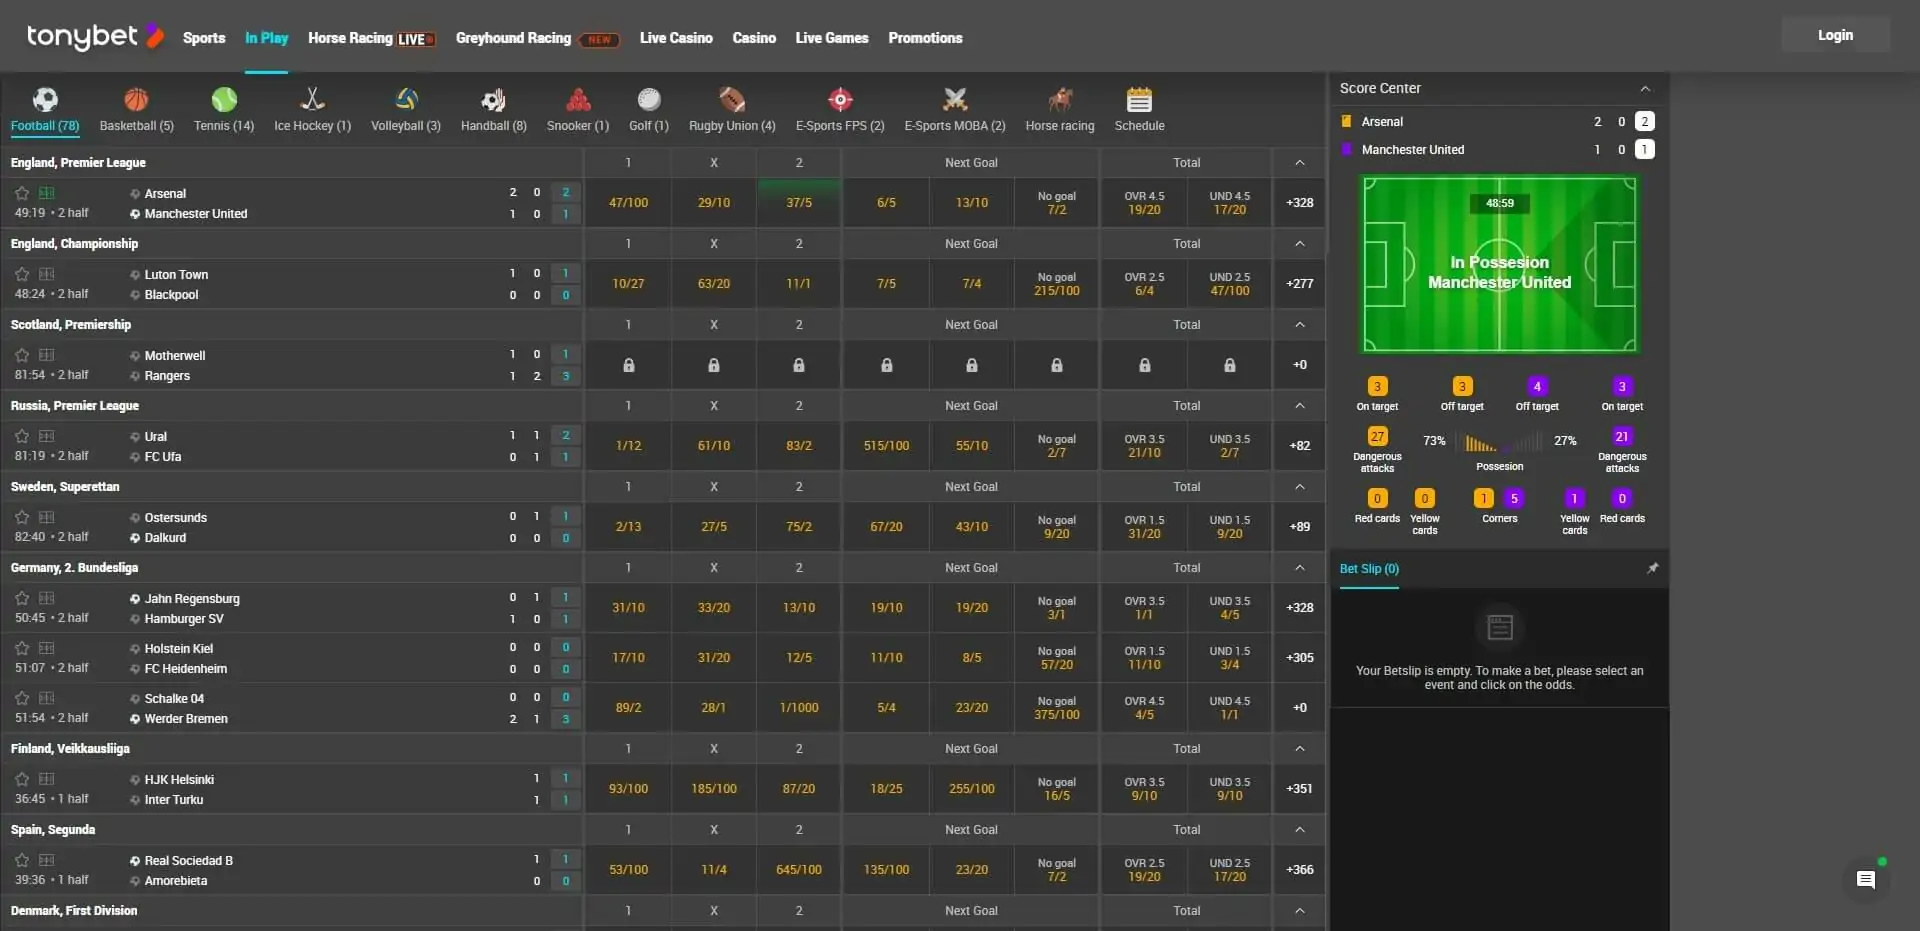This screenshot has height=931, width=1920.
Task: Star the Luton Town vs Blackpool fixture
Action: (22, 274)
